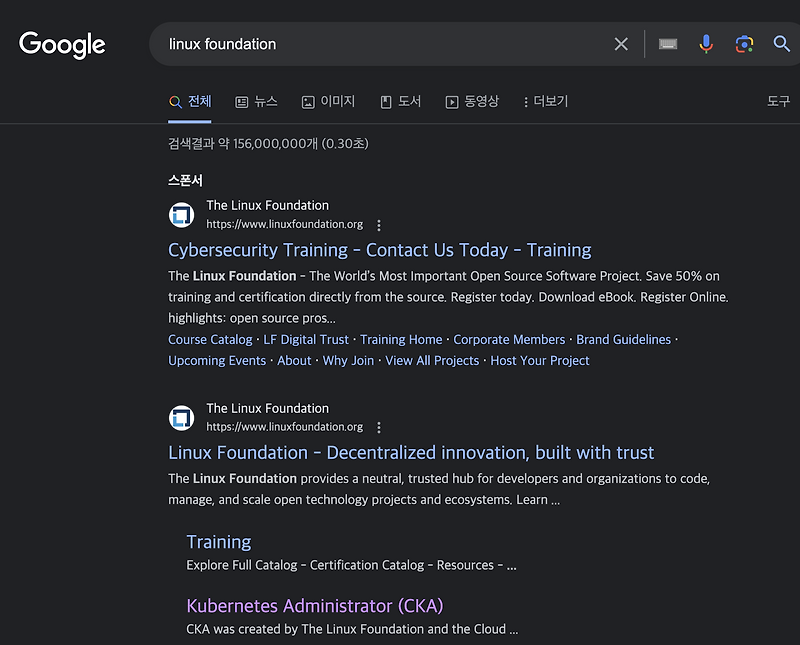Open Kubernetes Administrator (CKA) link
Screen dimensions: 800x645
(315, 606)
